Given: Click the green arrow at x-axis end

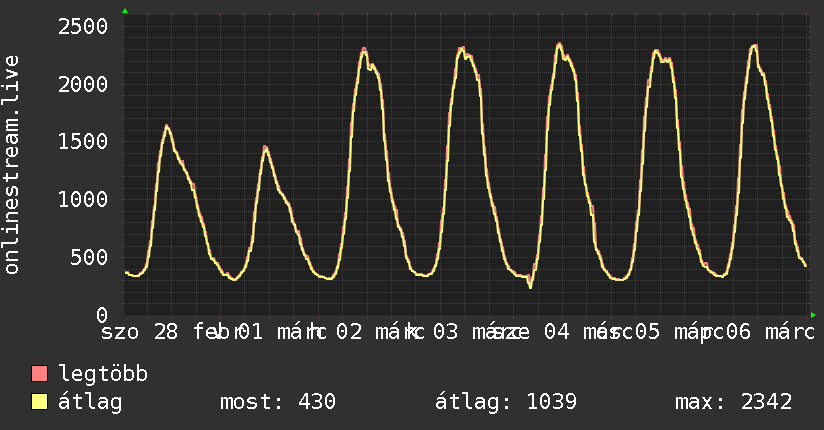Looking at the screenshot, I should coord(813,315).
